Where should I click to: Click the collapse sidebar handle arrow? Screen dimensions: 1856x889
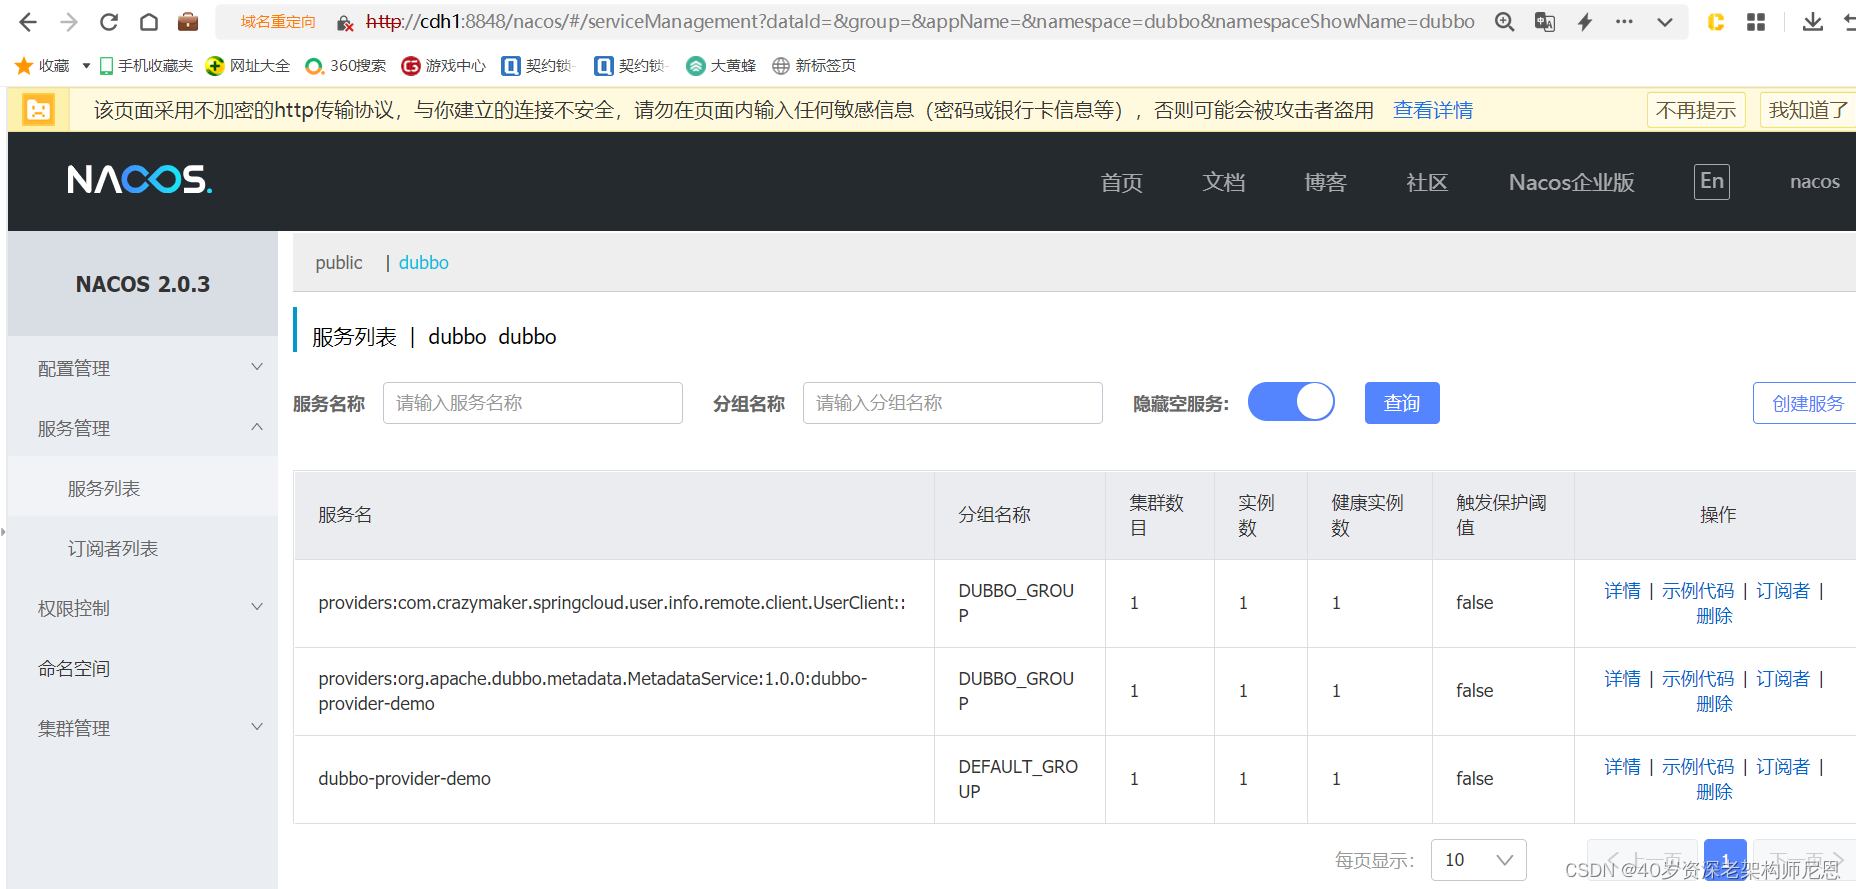point(4,532)
